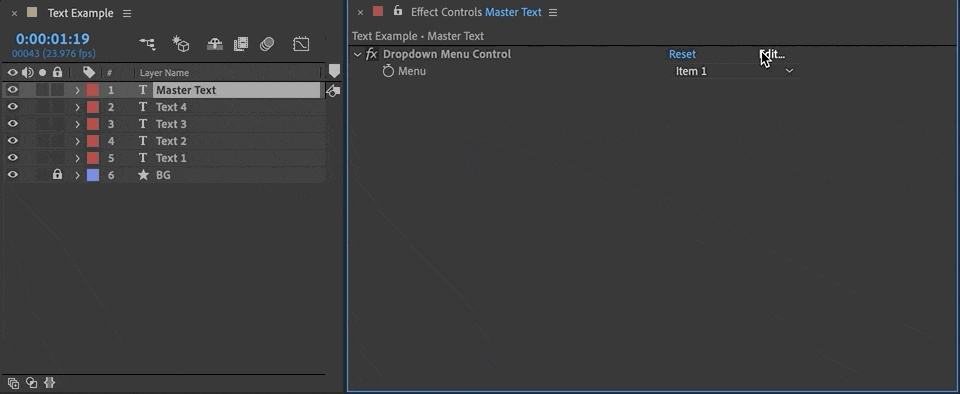Click the T icon of Master Text
Viewport: 960px width, 394px height.
(x=143, y=90)
